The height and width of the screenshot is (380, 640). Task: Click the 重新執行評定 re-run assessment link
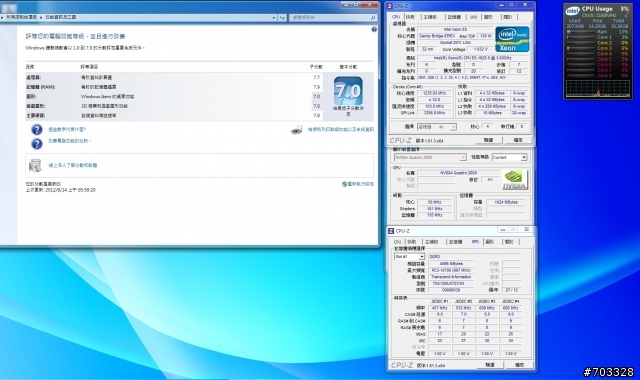[360, 184]
